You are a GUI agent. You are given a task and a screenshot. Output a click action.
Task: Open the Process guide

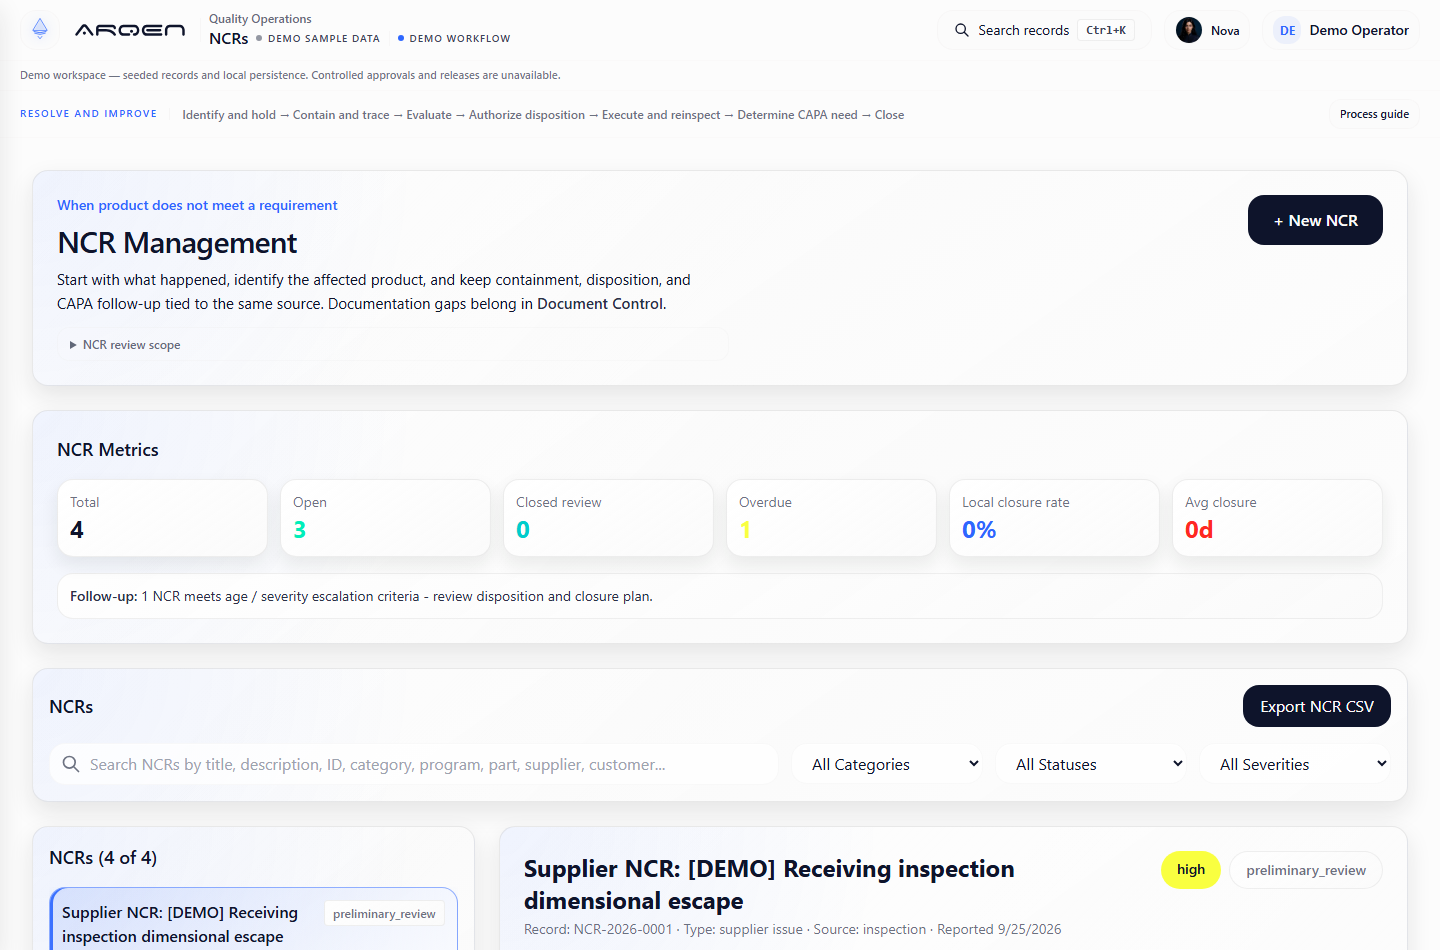click(1374, 114)
